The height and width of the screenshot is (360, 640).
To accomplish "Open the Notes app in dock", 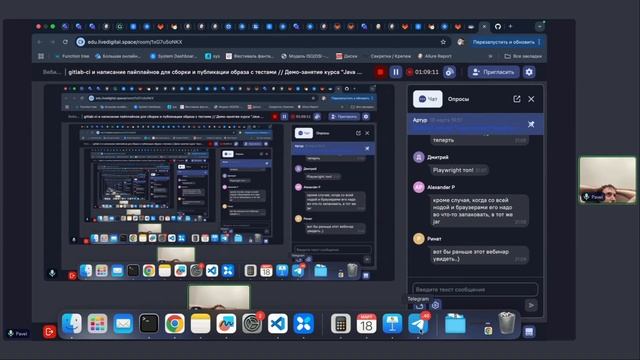I will (x=200, y=324).
